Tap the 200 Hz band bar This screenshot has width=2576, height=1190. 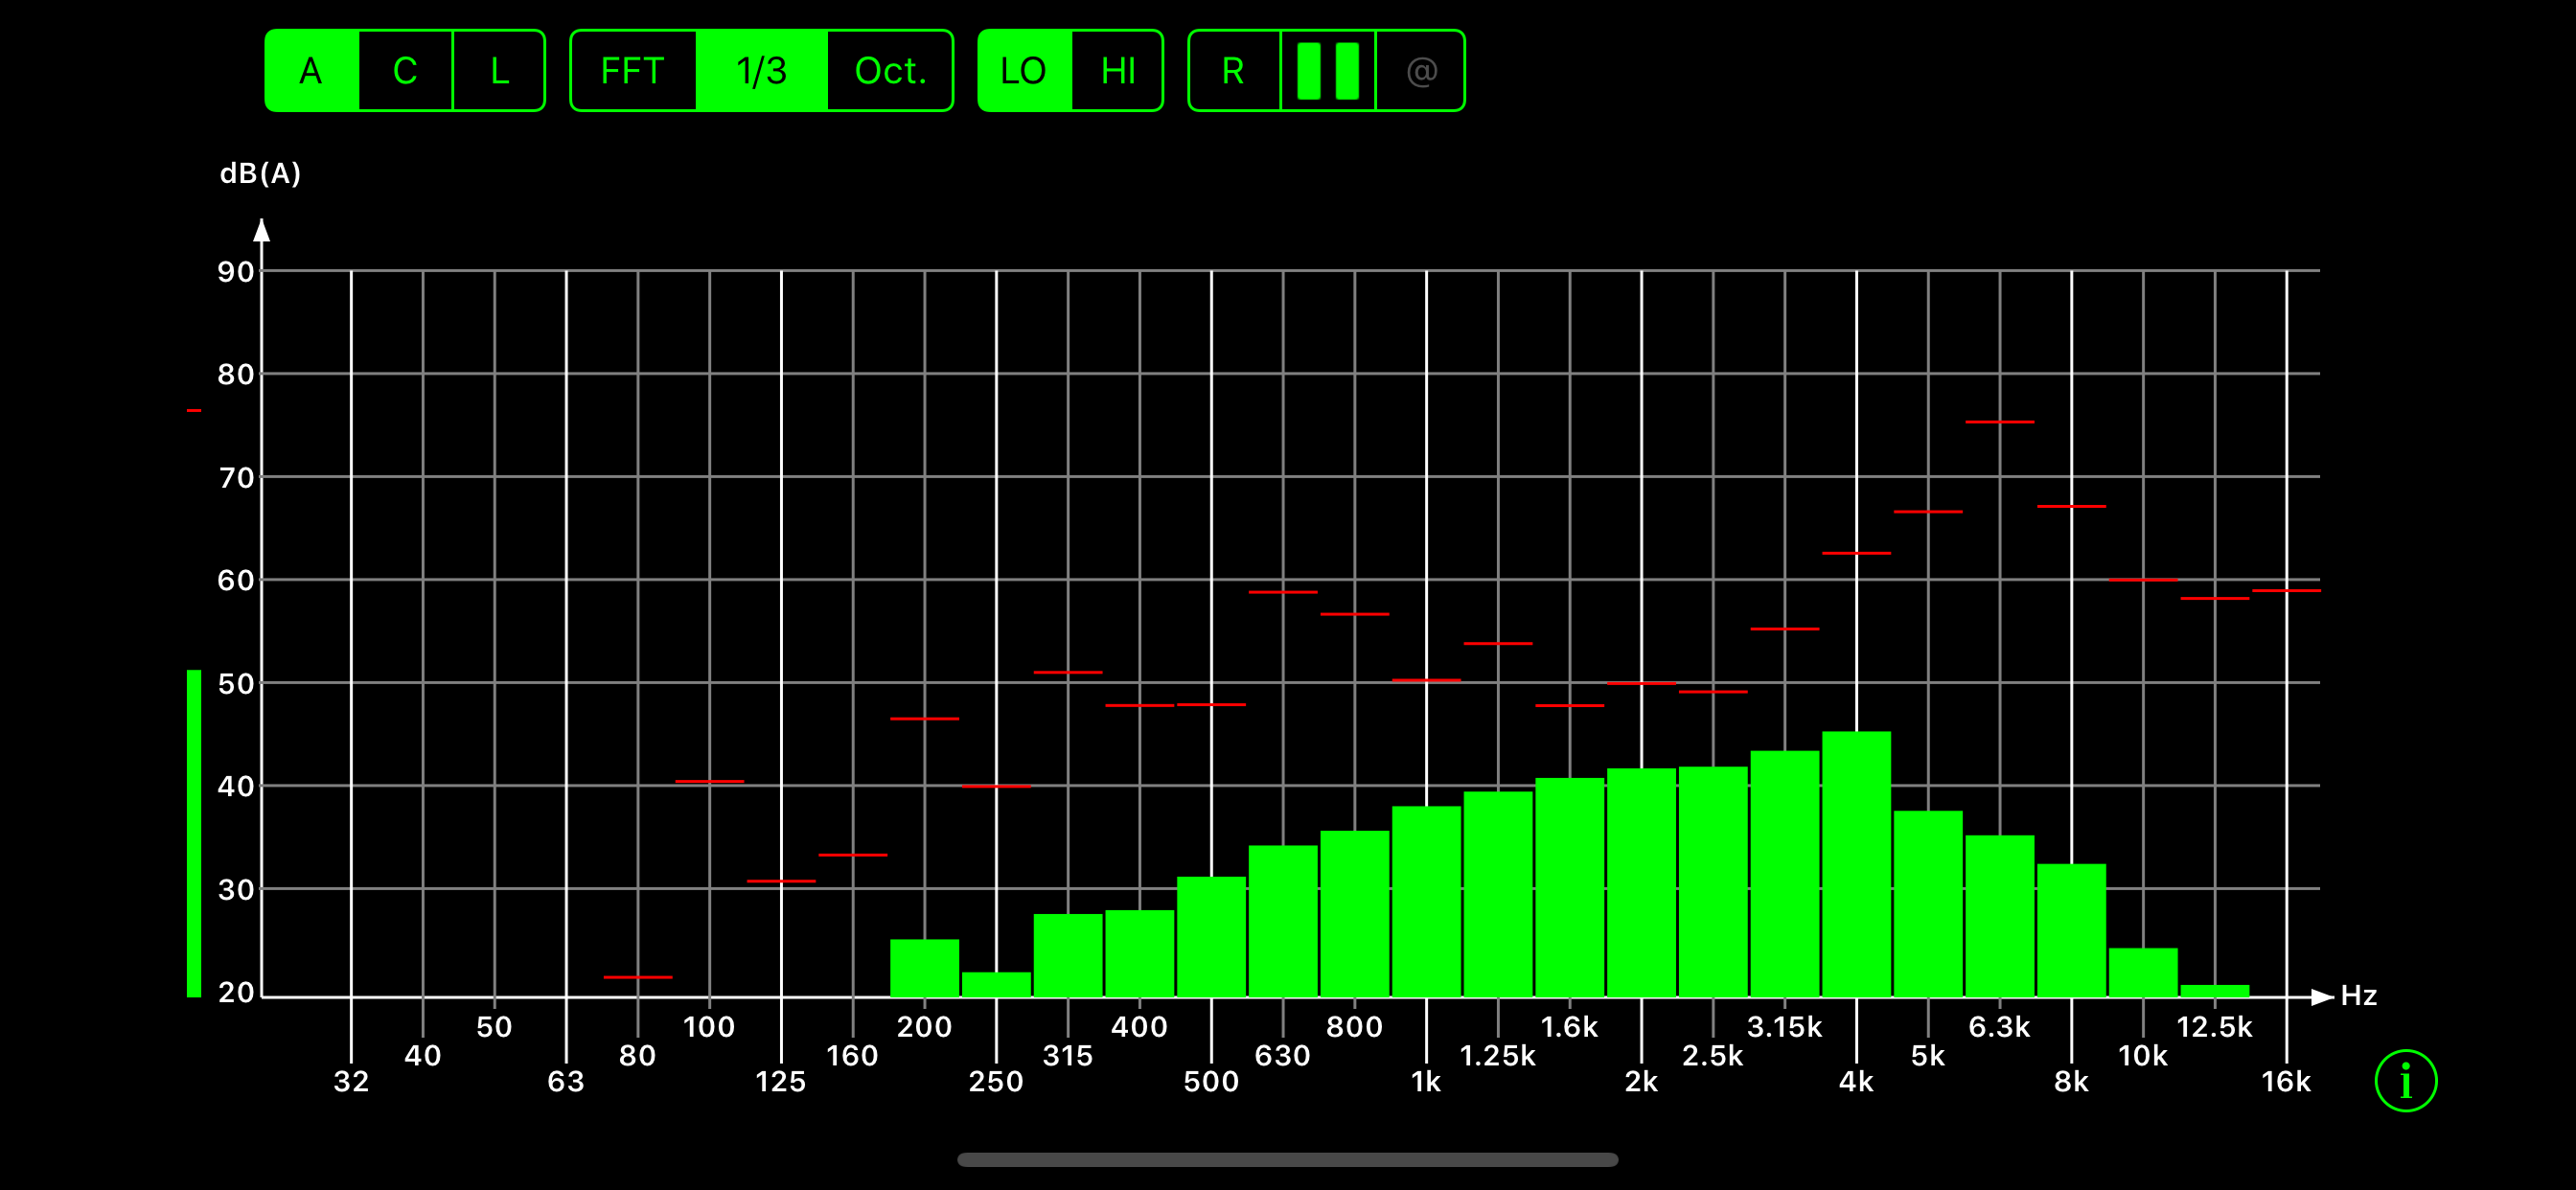click(x=924, y=967)
